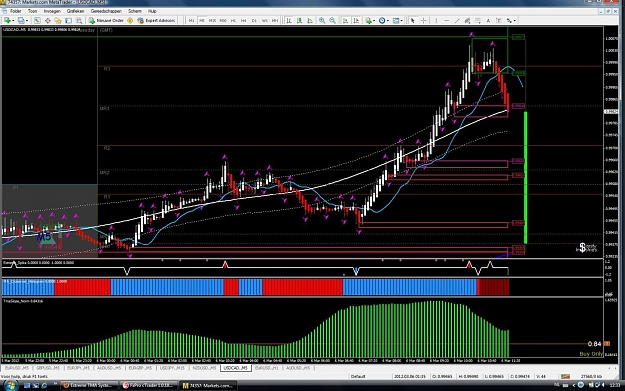The image size is (625, 391).
Task: Switch chart to bar chart
Action: (x=289, y=20)
